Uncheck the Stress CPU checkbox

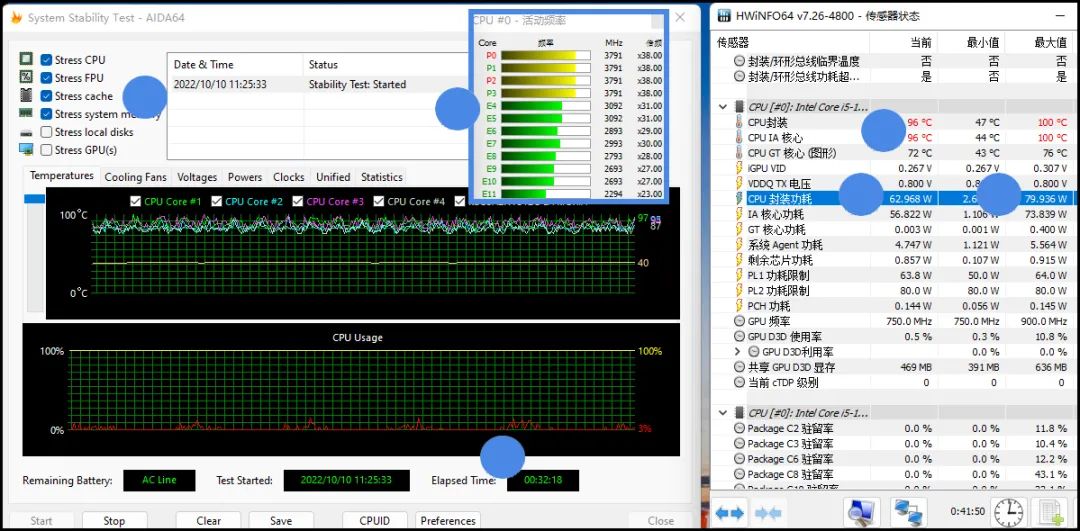[46, 60]
